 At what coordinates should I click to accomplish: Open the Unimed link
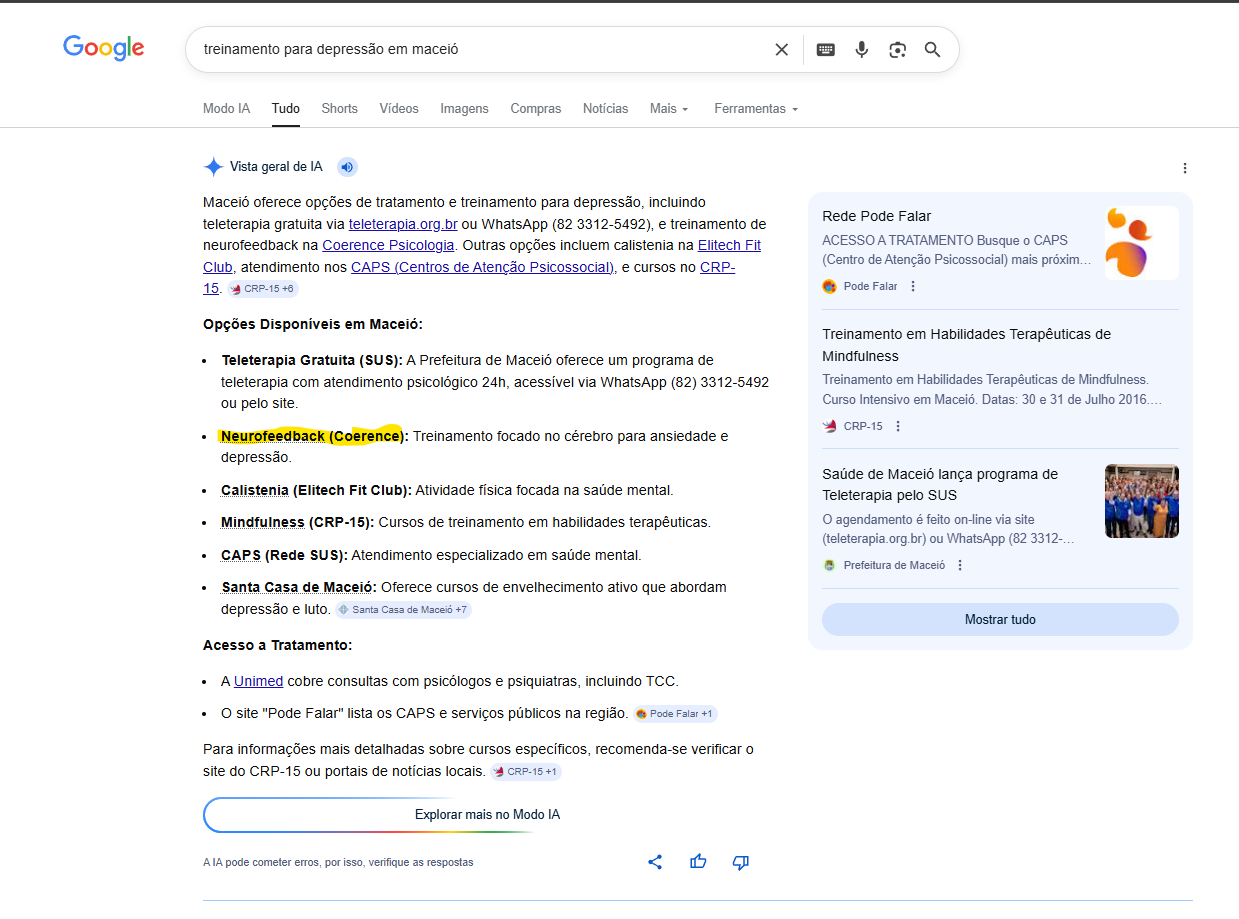click(258, 681)
